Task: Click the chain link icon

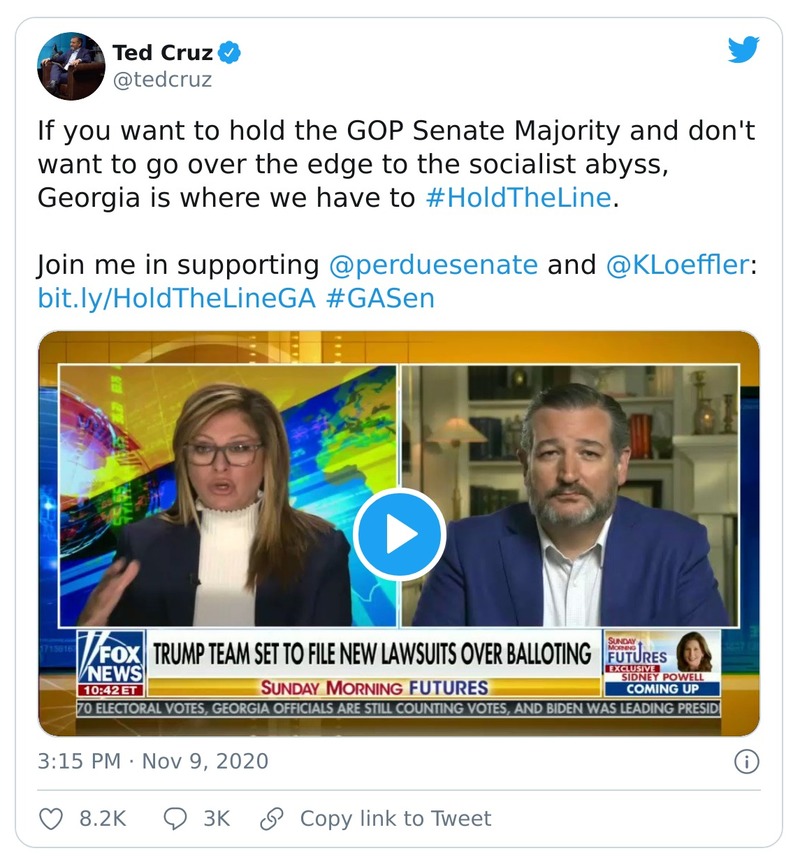Action: click(x=270, y=819)
